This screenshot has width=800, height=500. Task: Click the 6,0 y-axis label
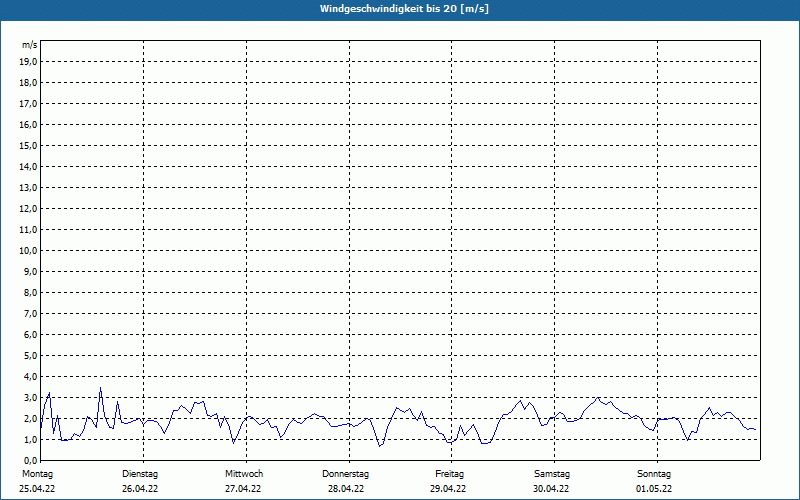[31, 335]
